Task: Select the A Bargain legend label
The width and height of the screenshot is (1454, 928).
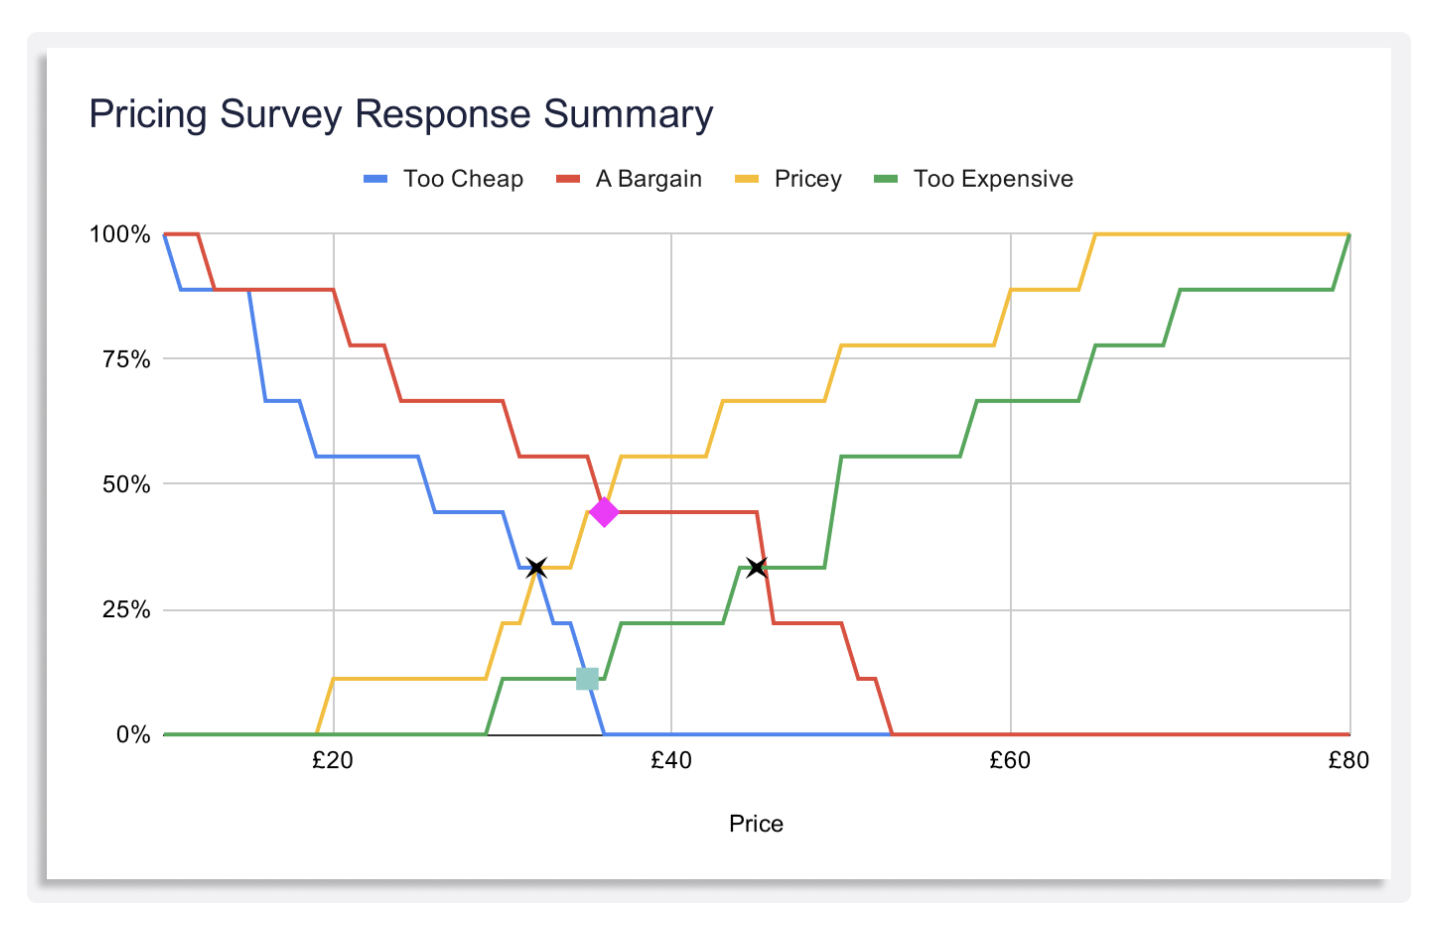Action: tap(649, 179)
